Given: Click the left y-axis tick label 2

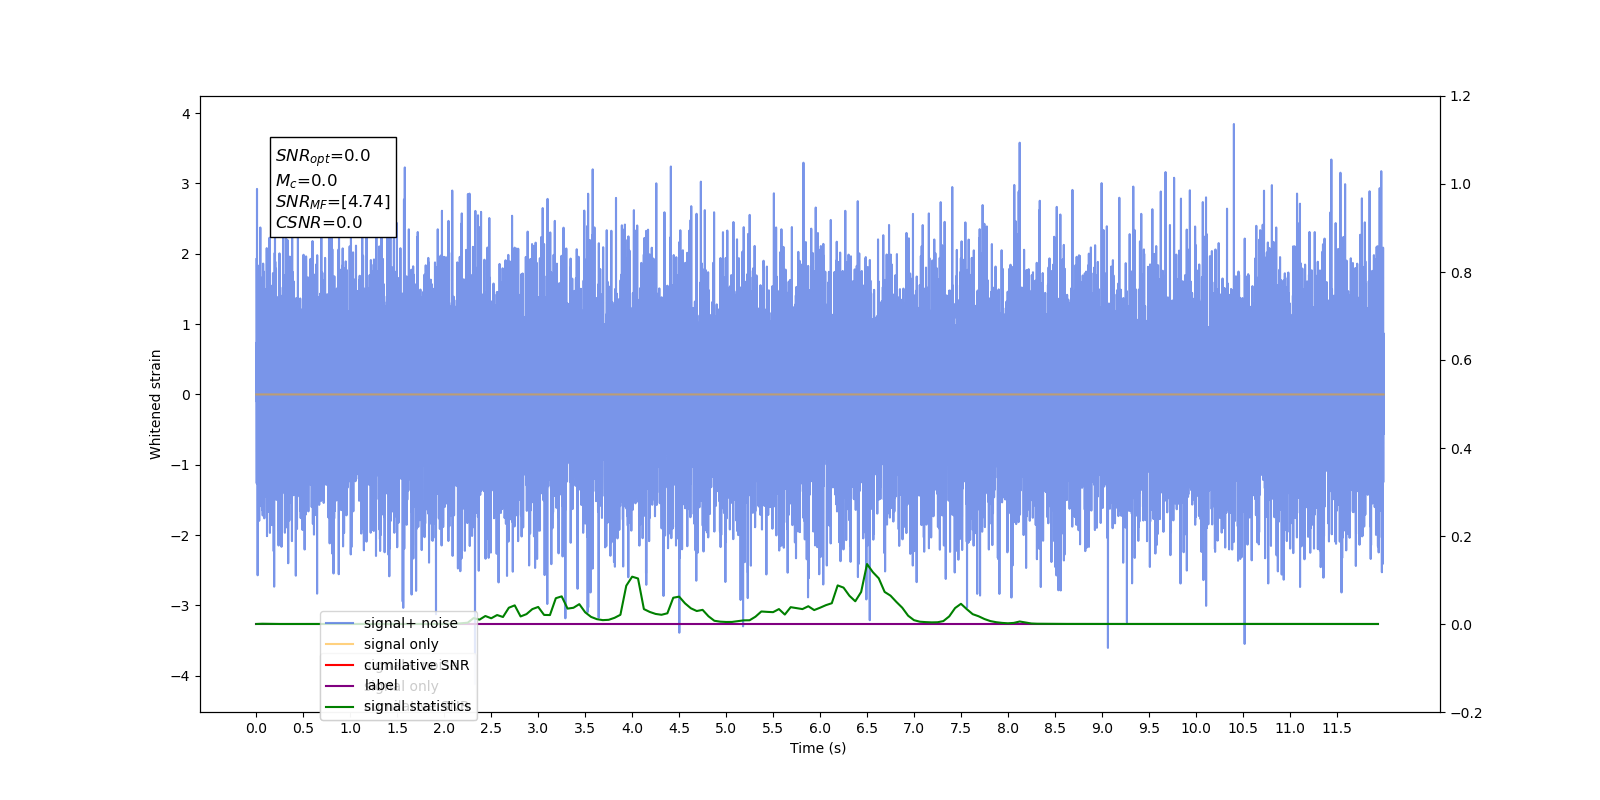Looking at the screenshot, I should tap(186, 254).
